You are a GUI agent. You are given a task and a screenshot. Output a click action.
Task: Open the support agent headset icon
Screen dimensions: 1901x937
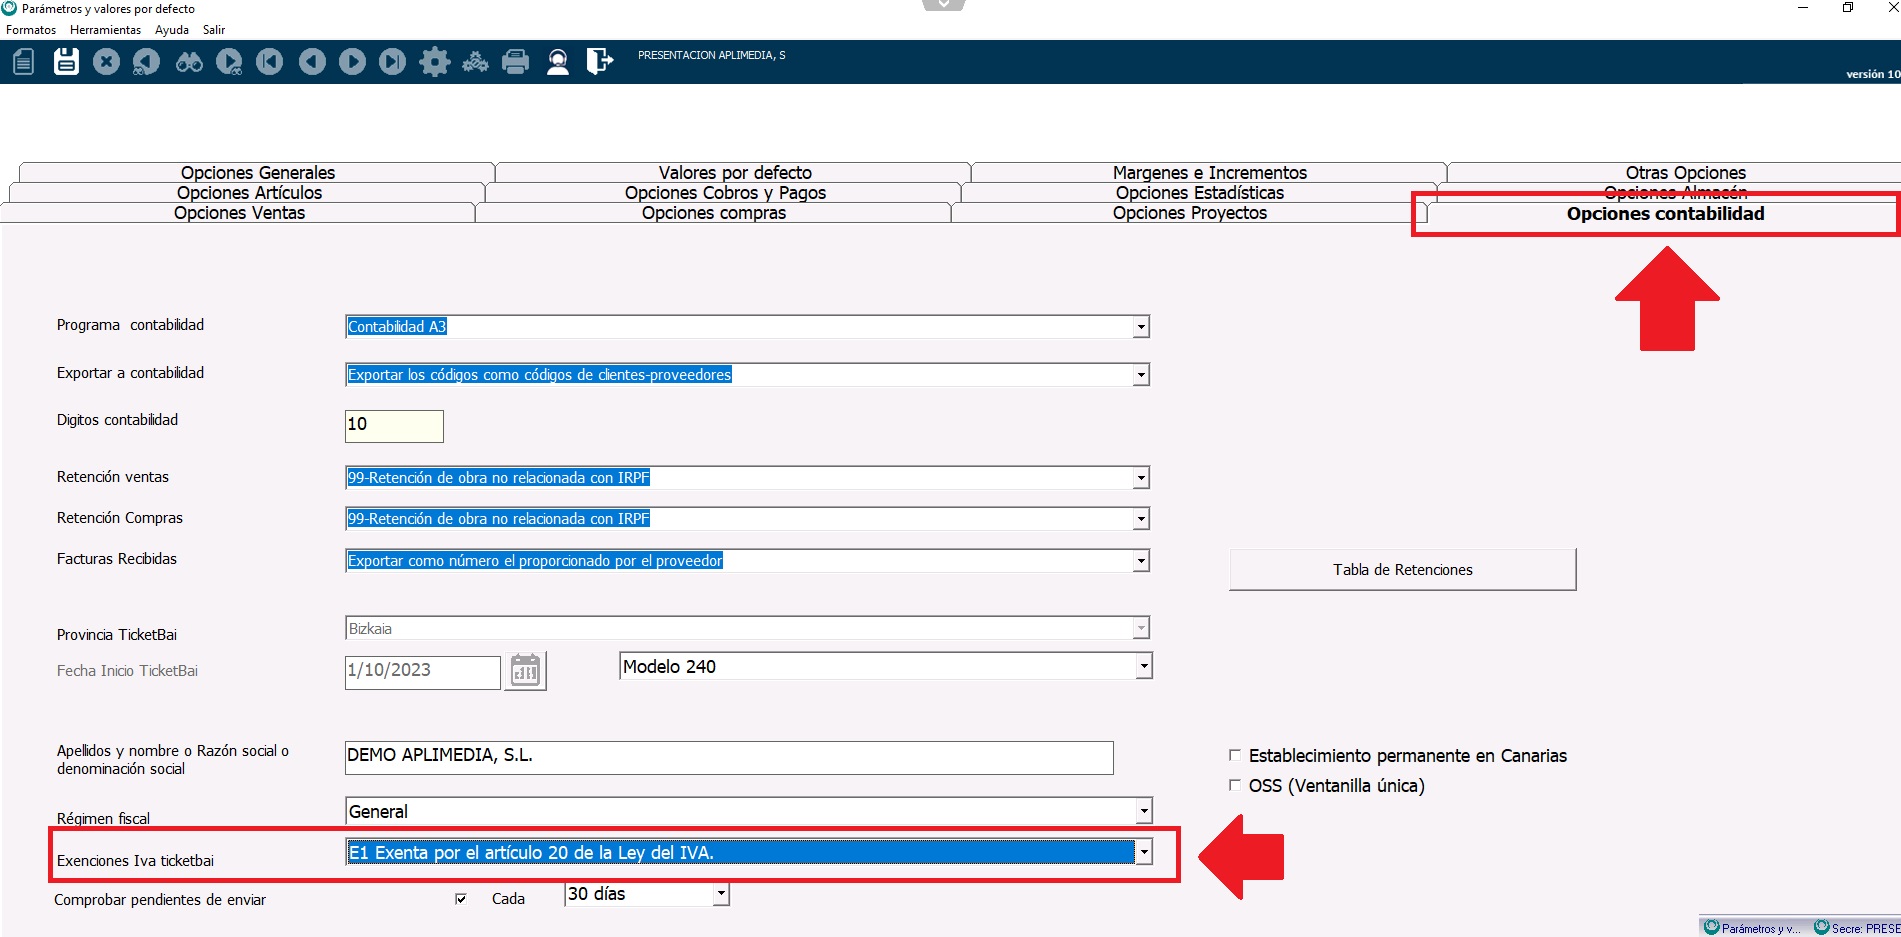558,62
